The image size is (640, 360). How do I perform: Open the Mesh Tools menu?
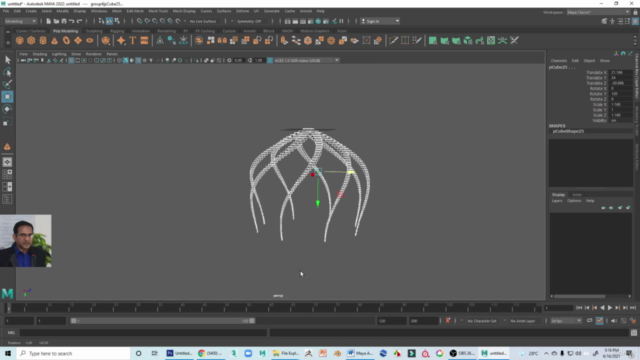(x=158, y=11)
